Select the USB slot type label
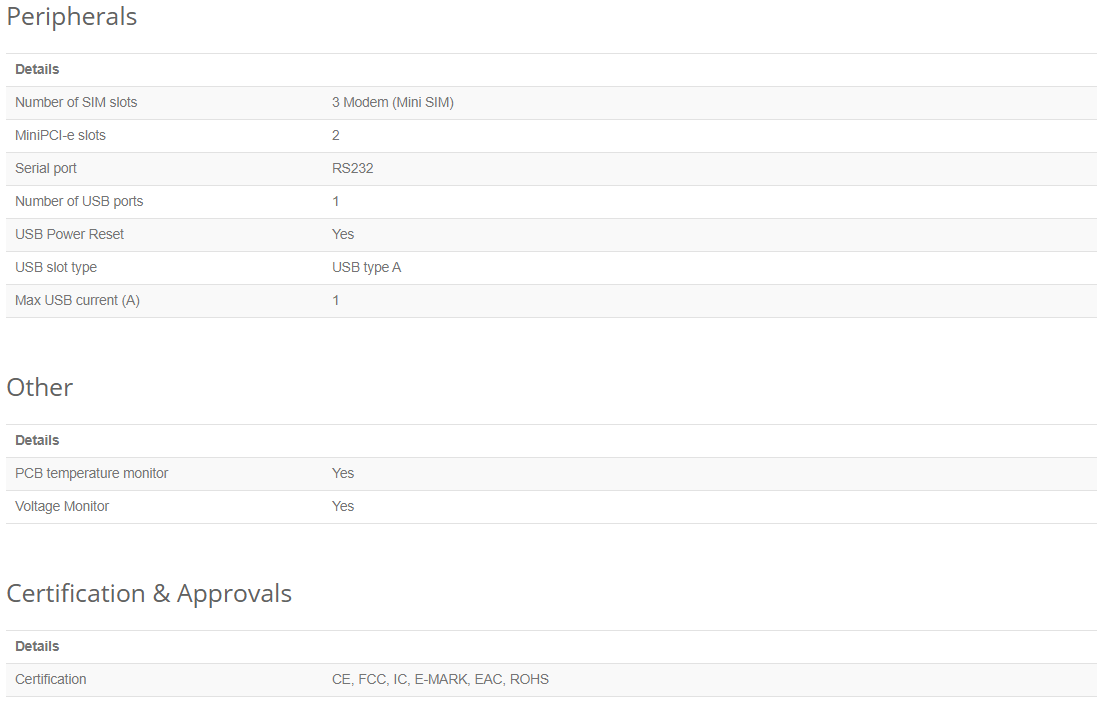This screenshot has height=705, width=1105. pyautogui.click(x=56, y=267)
